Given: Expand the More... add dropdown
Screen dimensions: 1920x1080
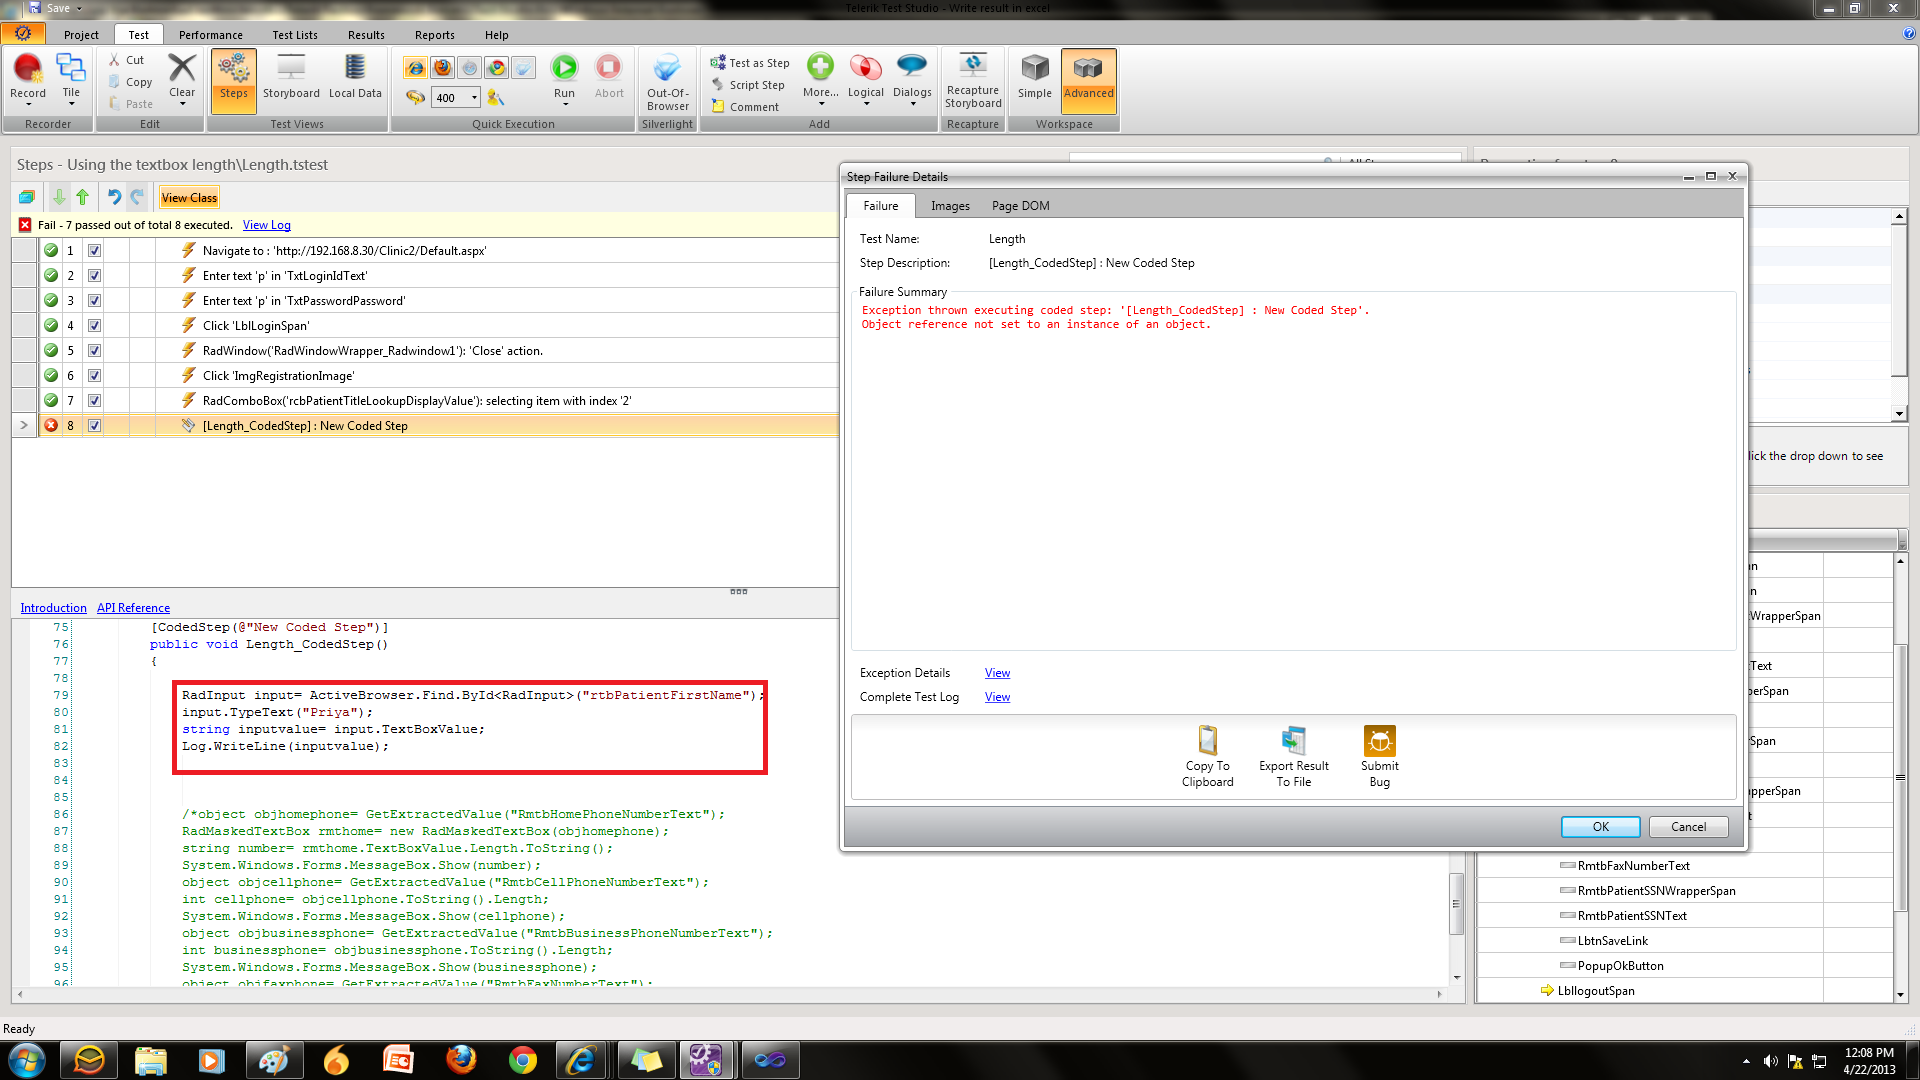Looking at the screenshot, I should click(820, 93).
